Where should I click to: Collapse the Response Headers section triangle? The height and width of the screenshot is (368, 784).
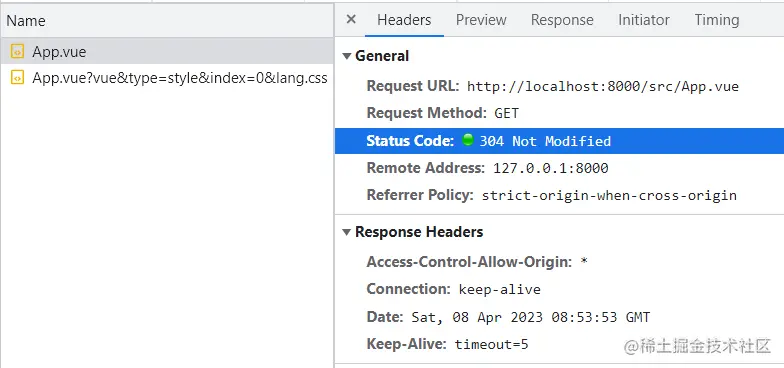pos(346,232)
